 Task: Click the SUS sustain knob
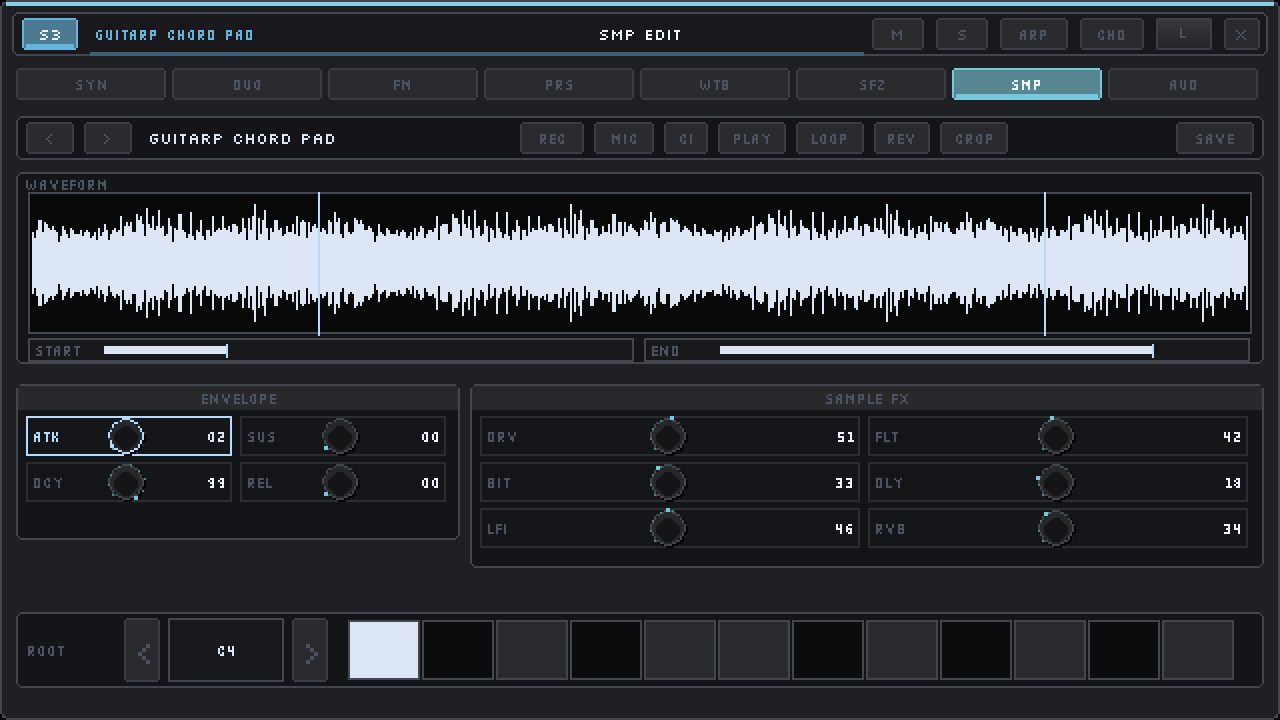340,437
